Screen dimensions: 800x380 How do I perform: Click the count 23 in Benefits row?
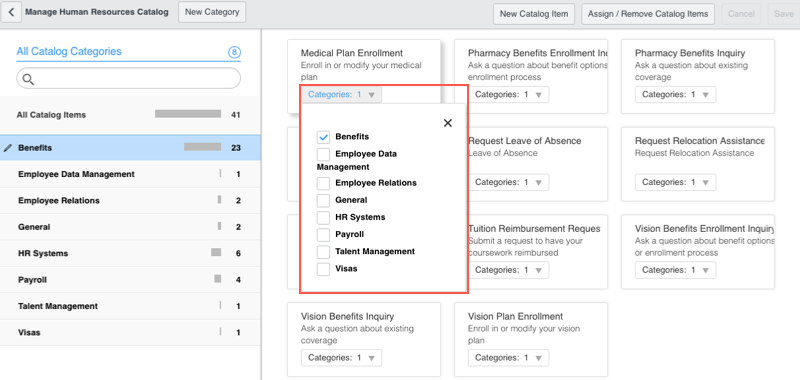[x=235, y=148]
